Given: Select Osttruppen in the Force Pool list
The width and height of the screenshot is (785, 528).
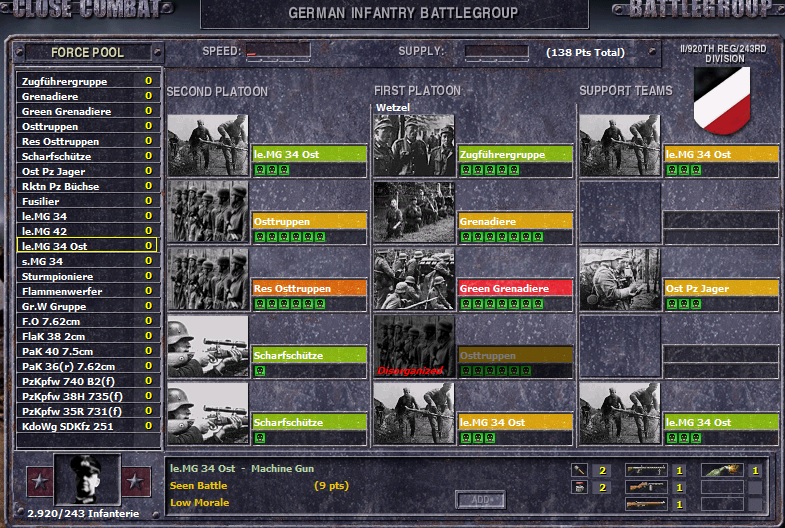Looking at the screenshot, I should (87, 126).
